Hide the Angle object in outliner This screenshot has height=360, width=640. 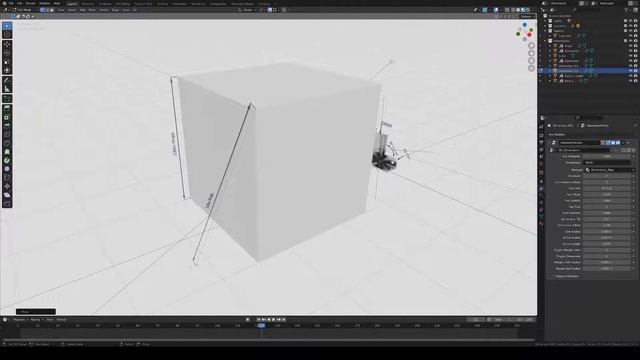point(631,46)
